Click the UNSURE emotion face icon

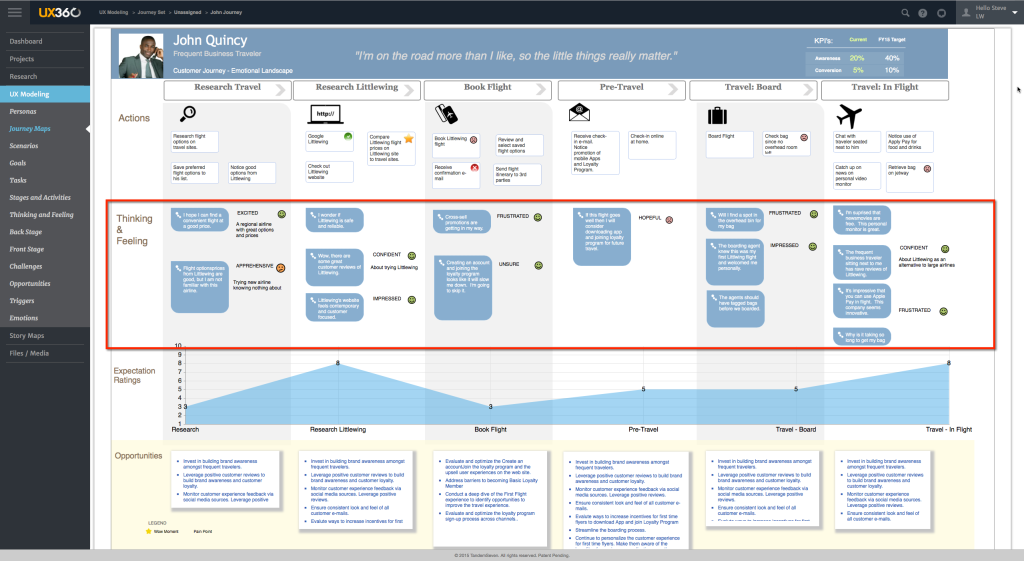pyautogui.click(x=538, y=265)
